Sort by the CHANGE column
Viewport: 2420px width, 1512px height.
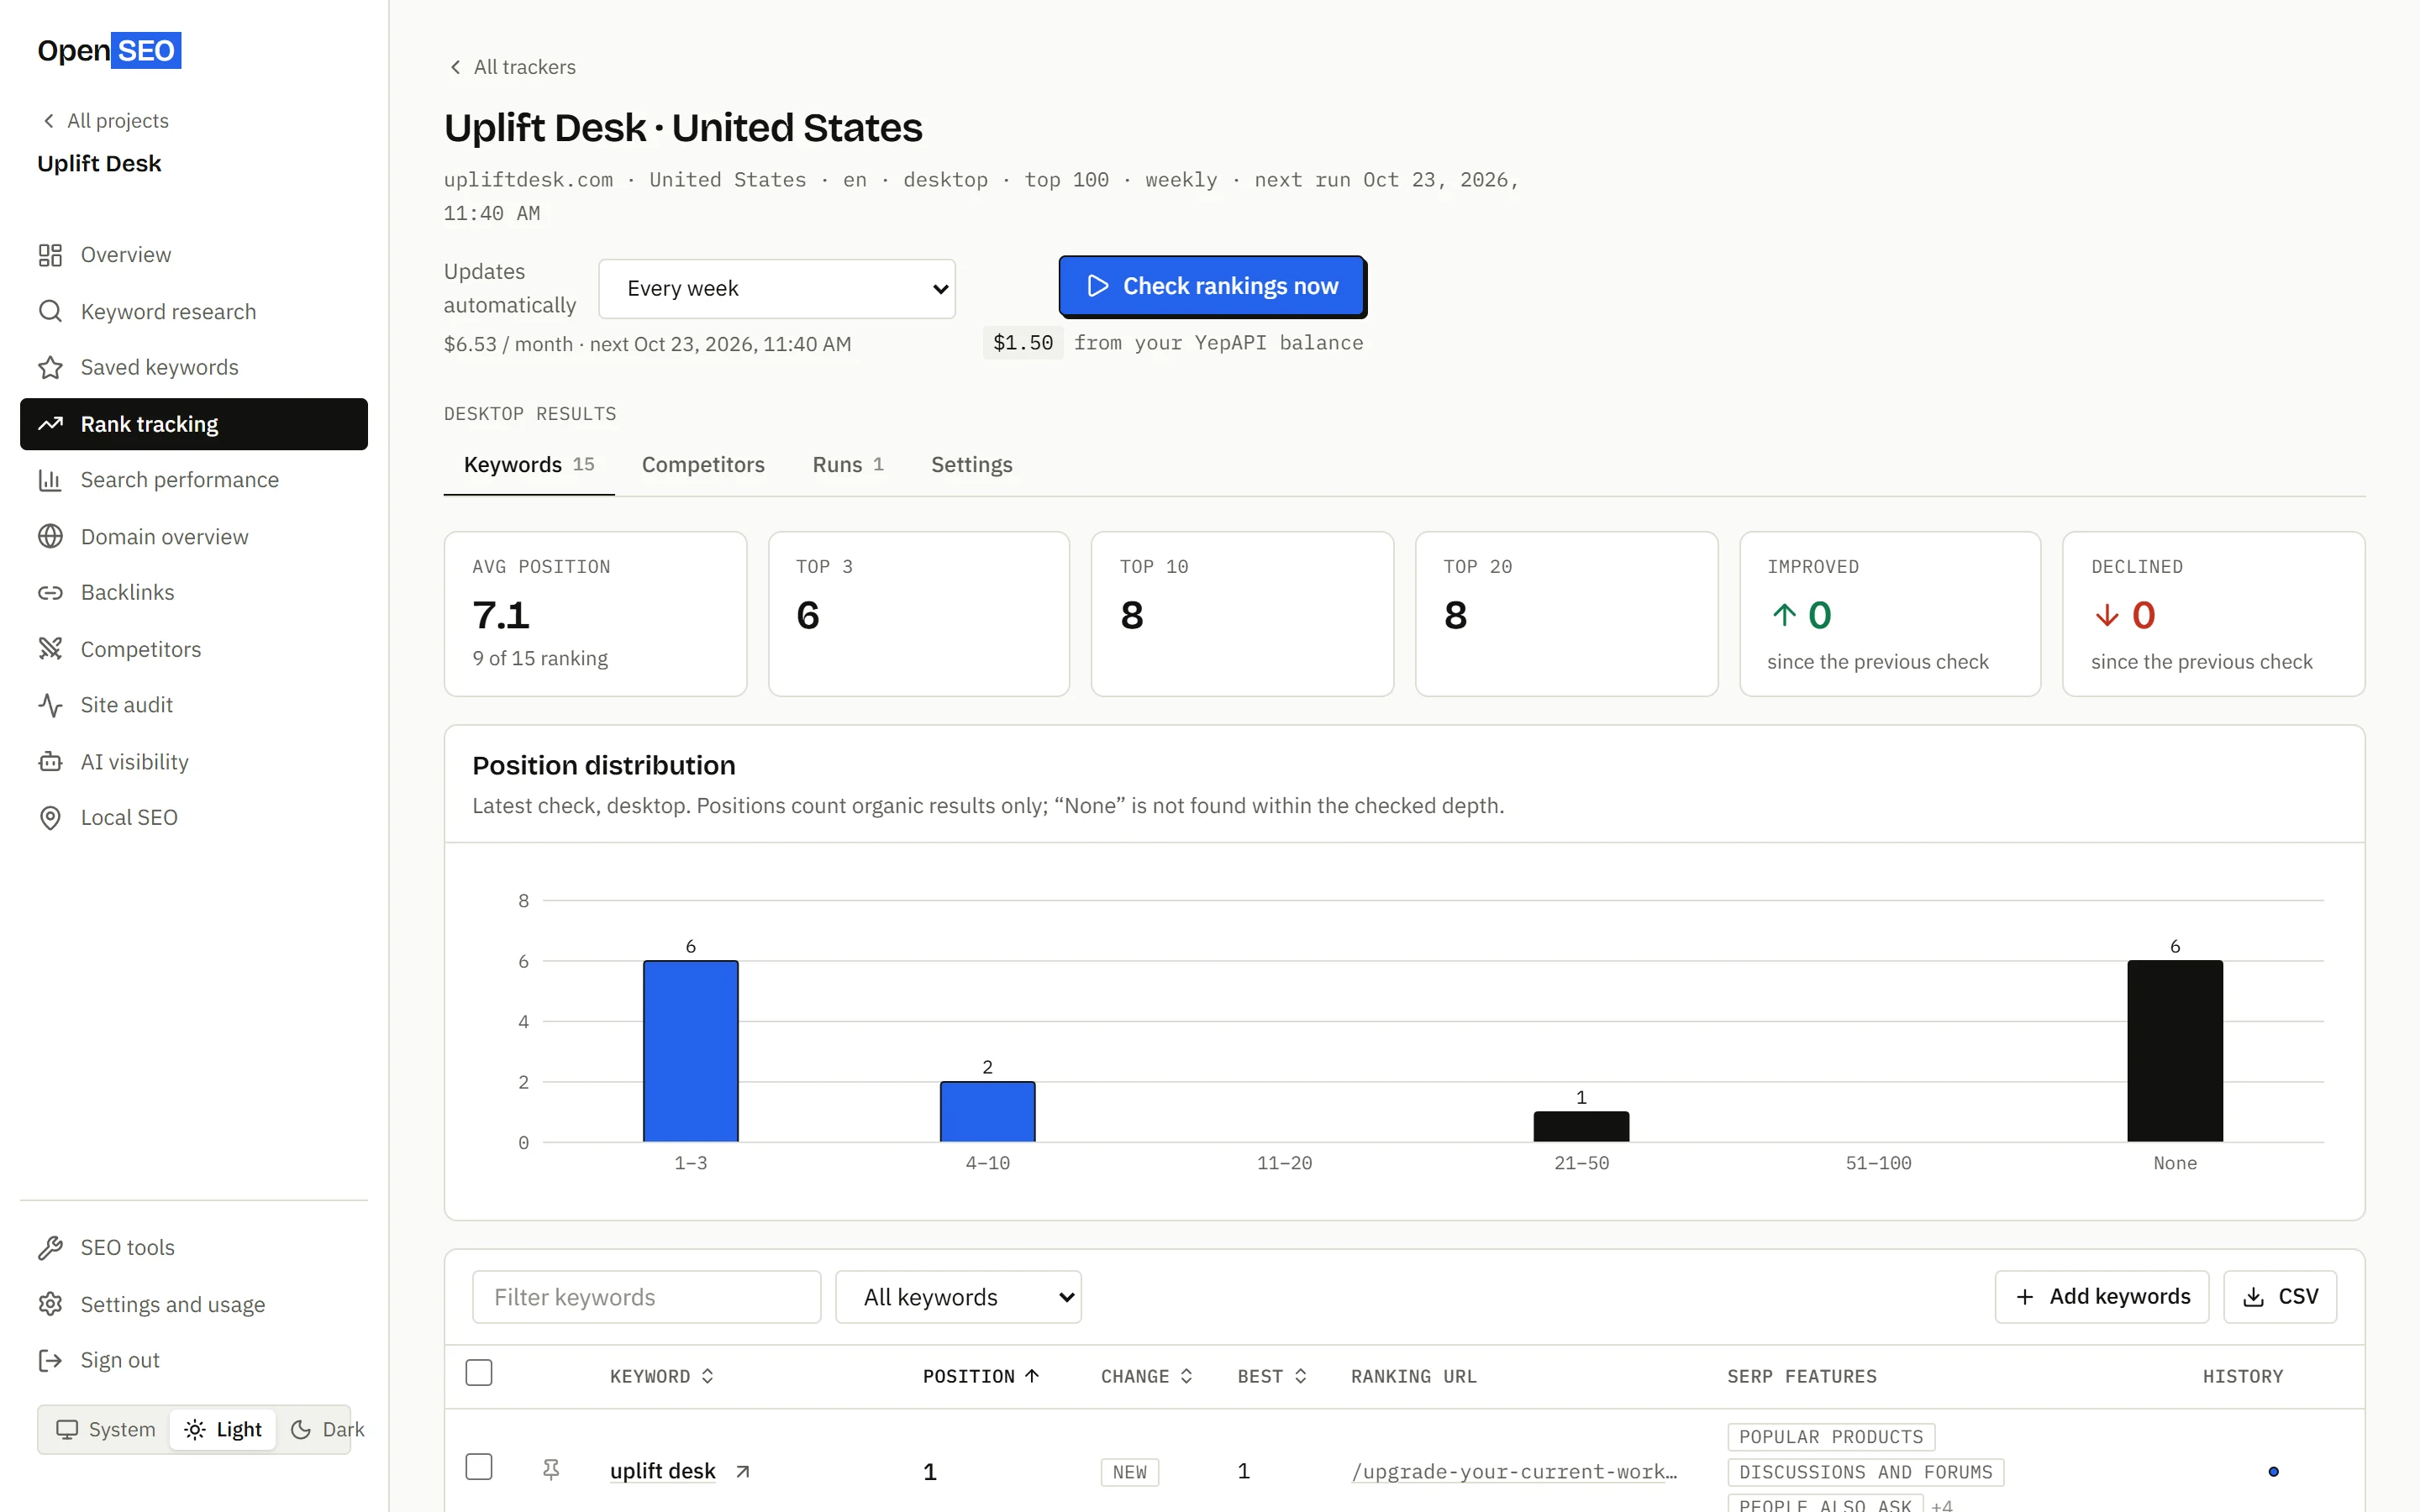1146,1376
